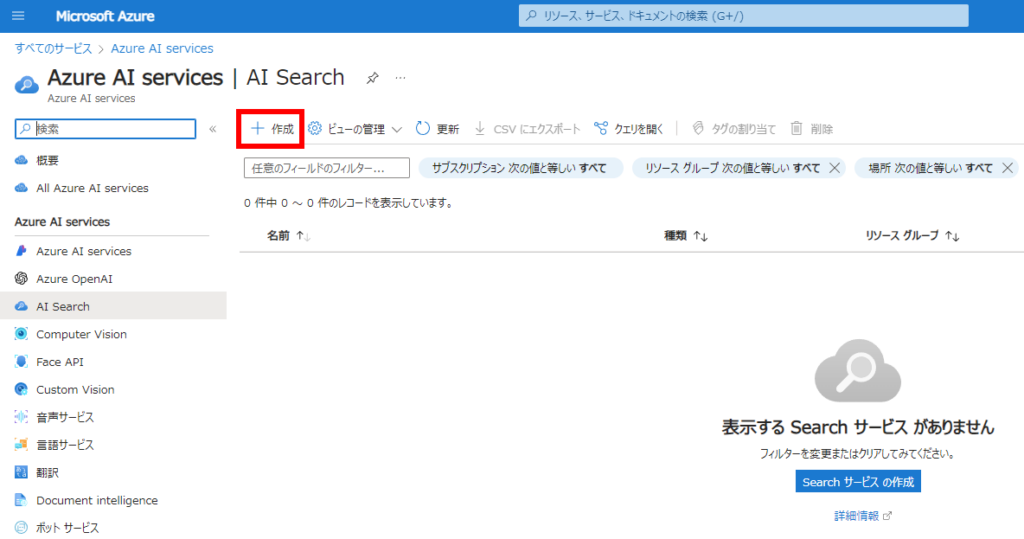Remove the リソース グループ filter with X
The height and width of the screenshot is (539, 1024).
pyautogui.click(x=834, y=168)
